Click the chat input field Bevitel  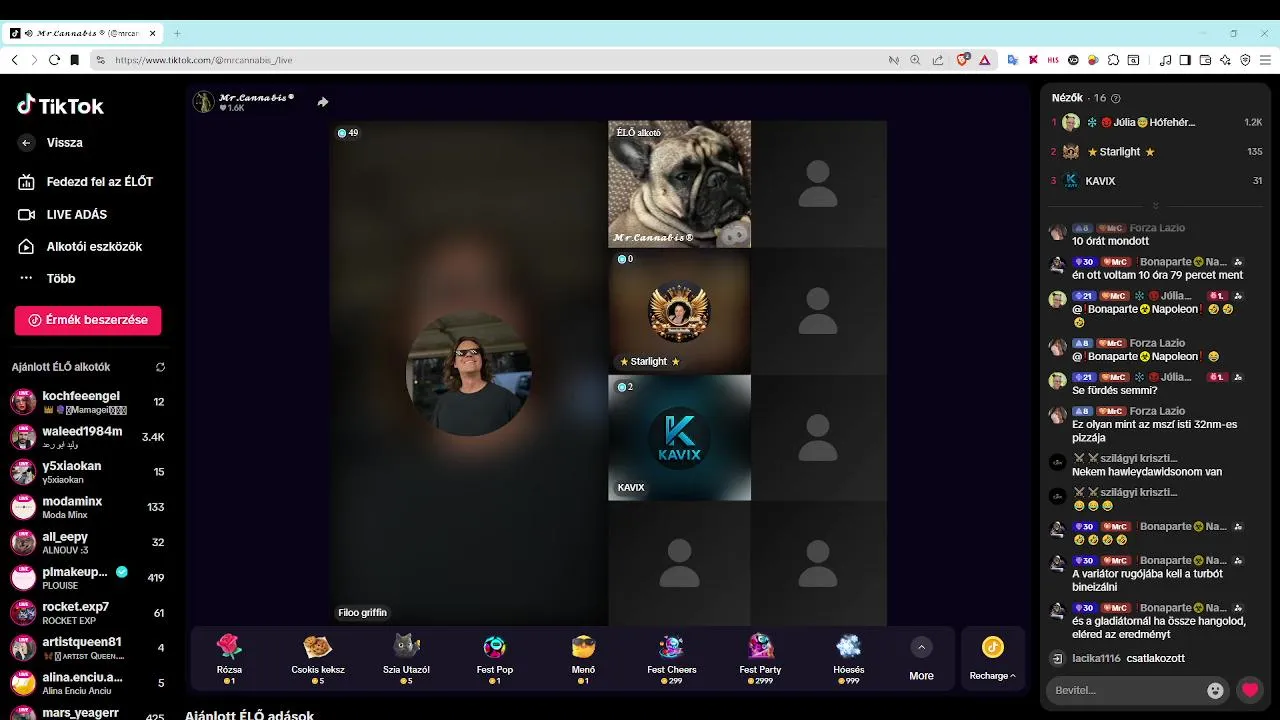[x=1125, y=690]
